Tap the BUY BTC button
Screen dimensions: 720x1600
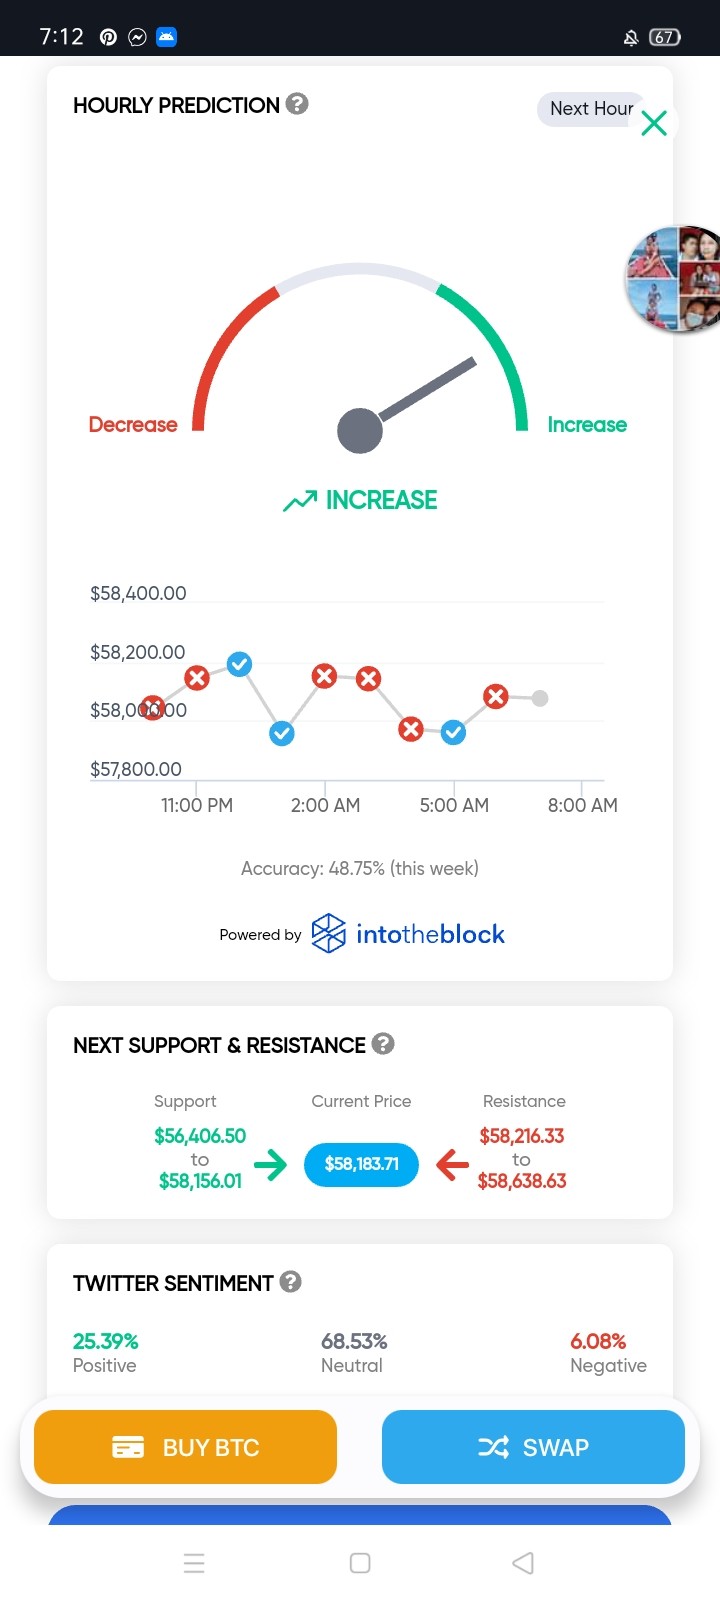pos(185,1447)
